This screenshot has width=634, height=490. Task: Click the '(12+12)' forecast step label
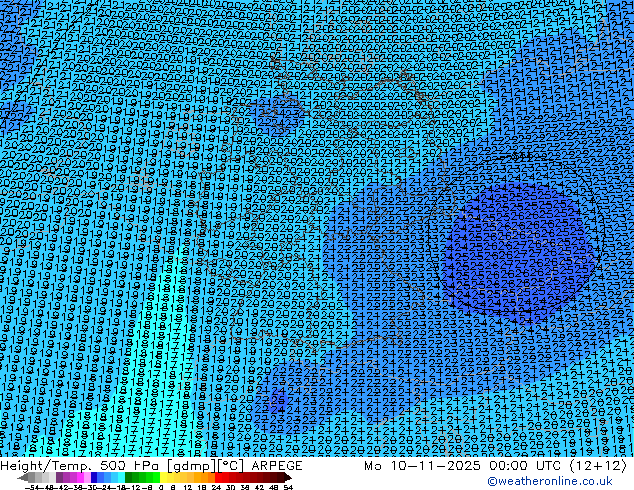pyautogui.click(x=598, y=466)
